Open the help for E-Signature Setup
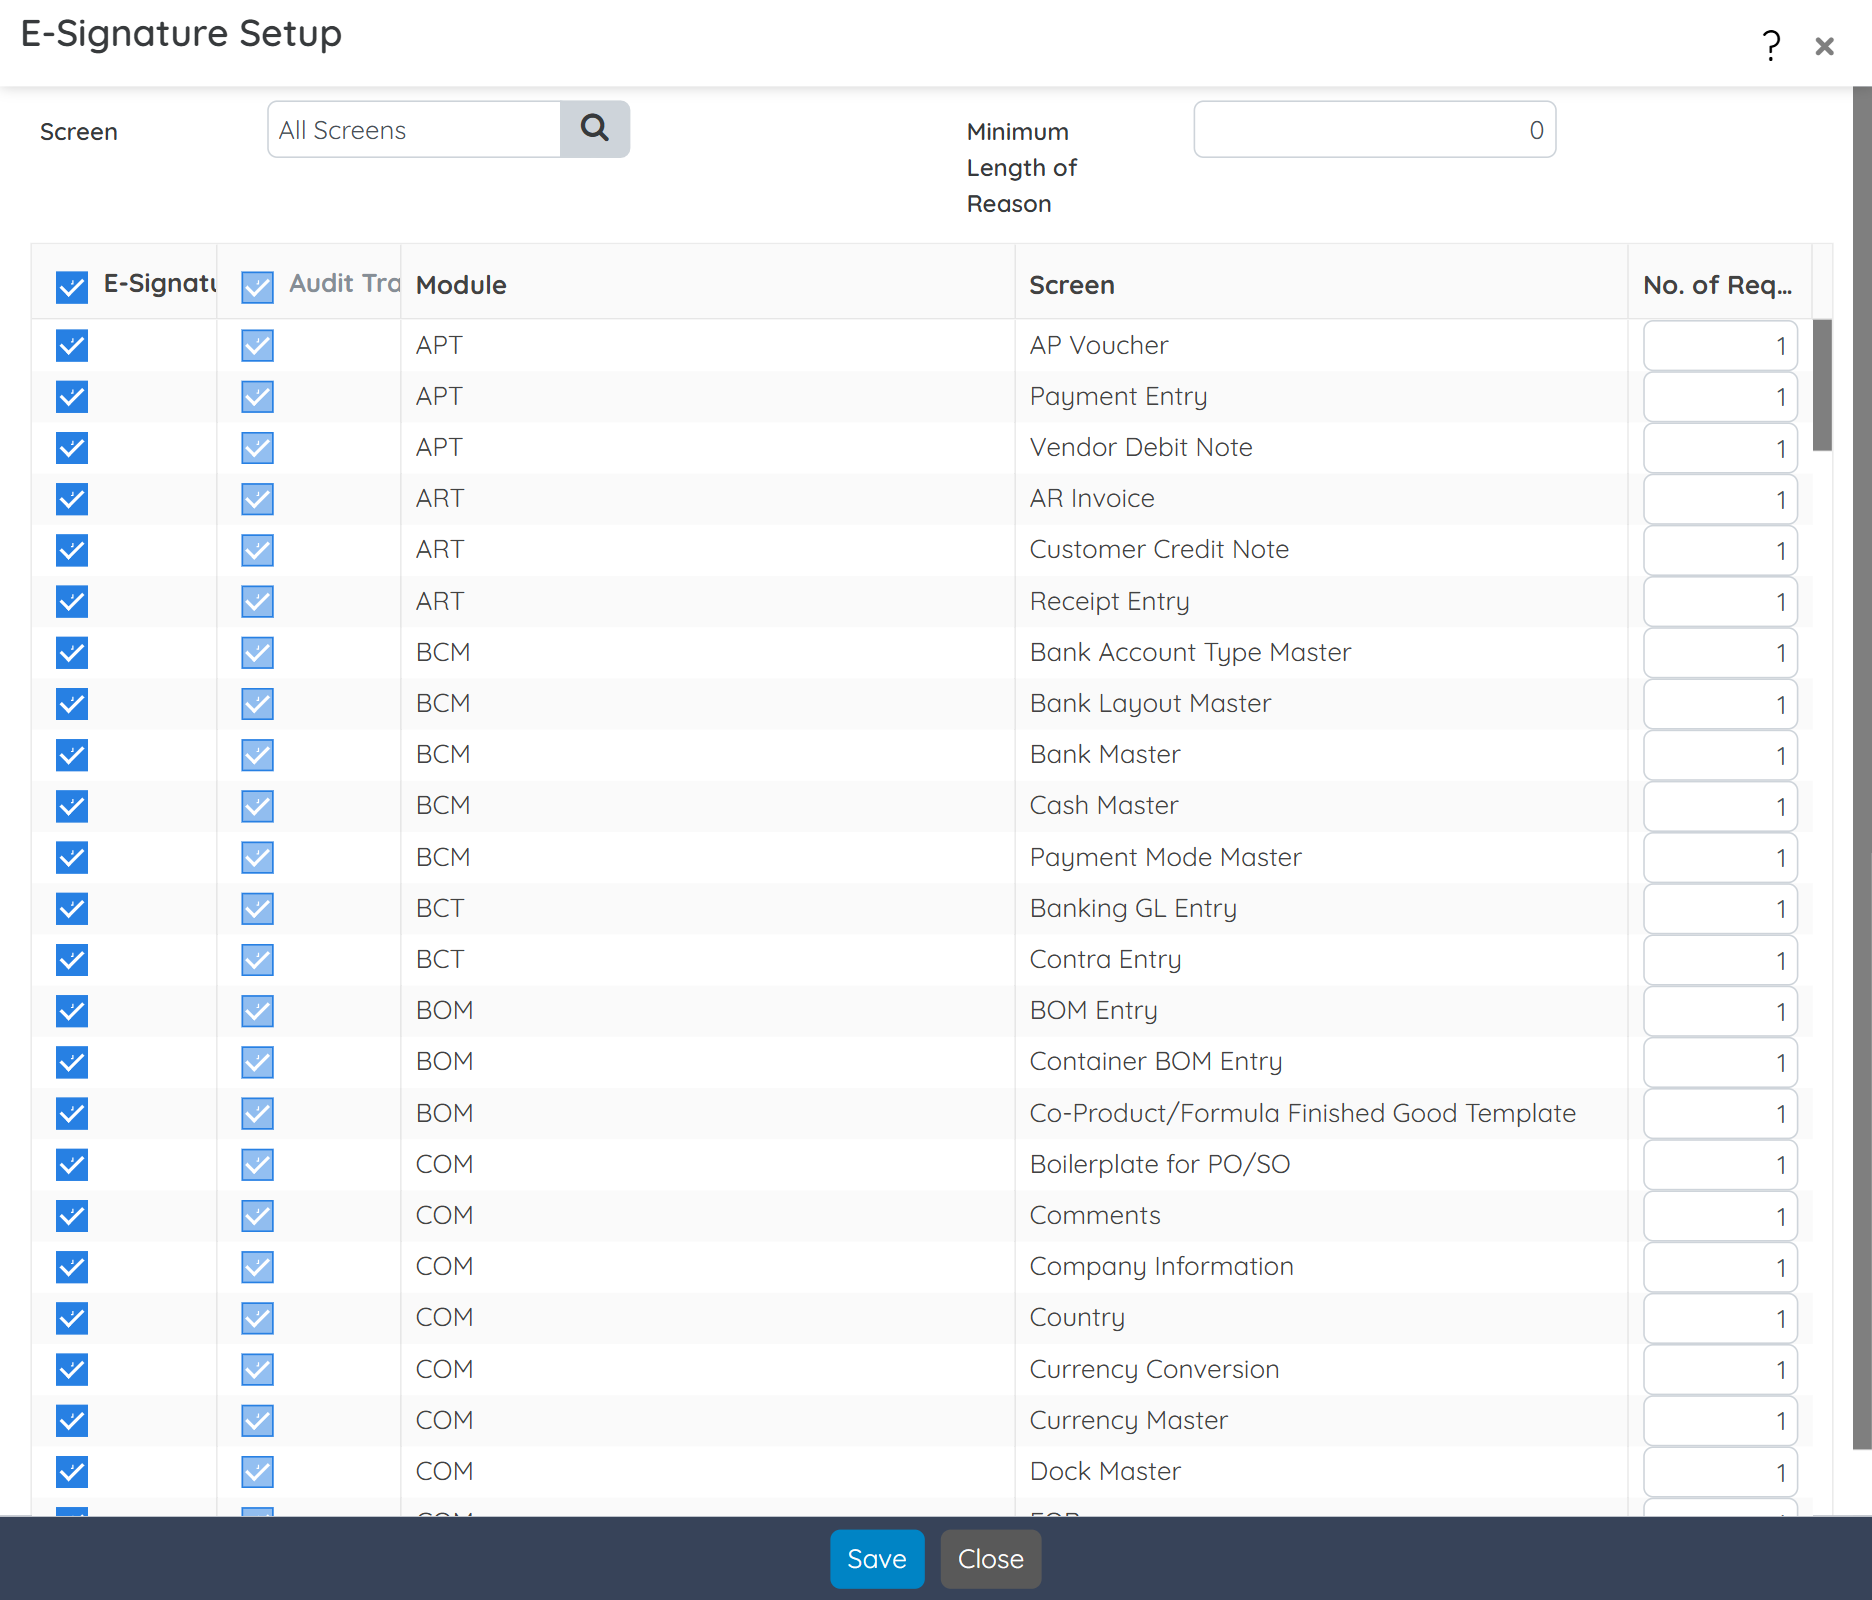This screenshot has height=1600, width=1872. point(1770,45)
